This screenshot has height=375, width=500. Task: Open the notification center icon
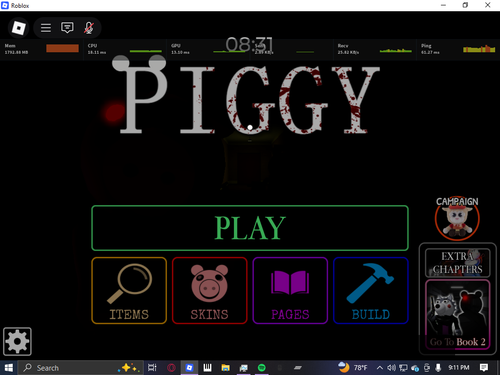tap(484, 367)
